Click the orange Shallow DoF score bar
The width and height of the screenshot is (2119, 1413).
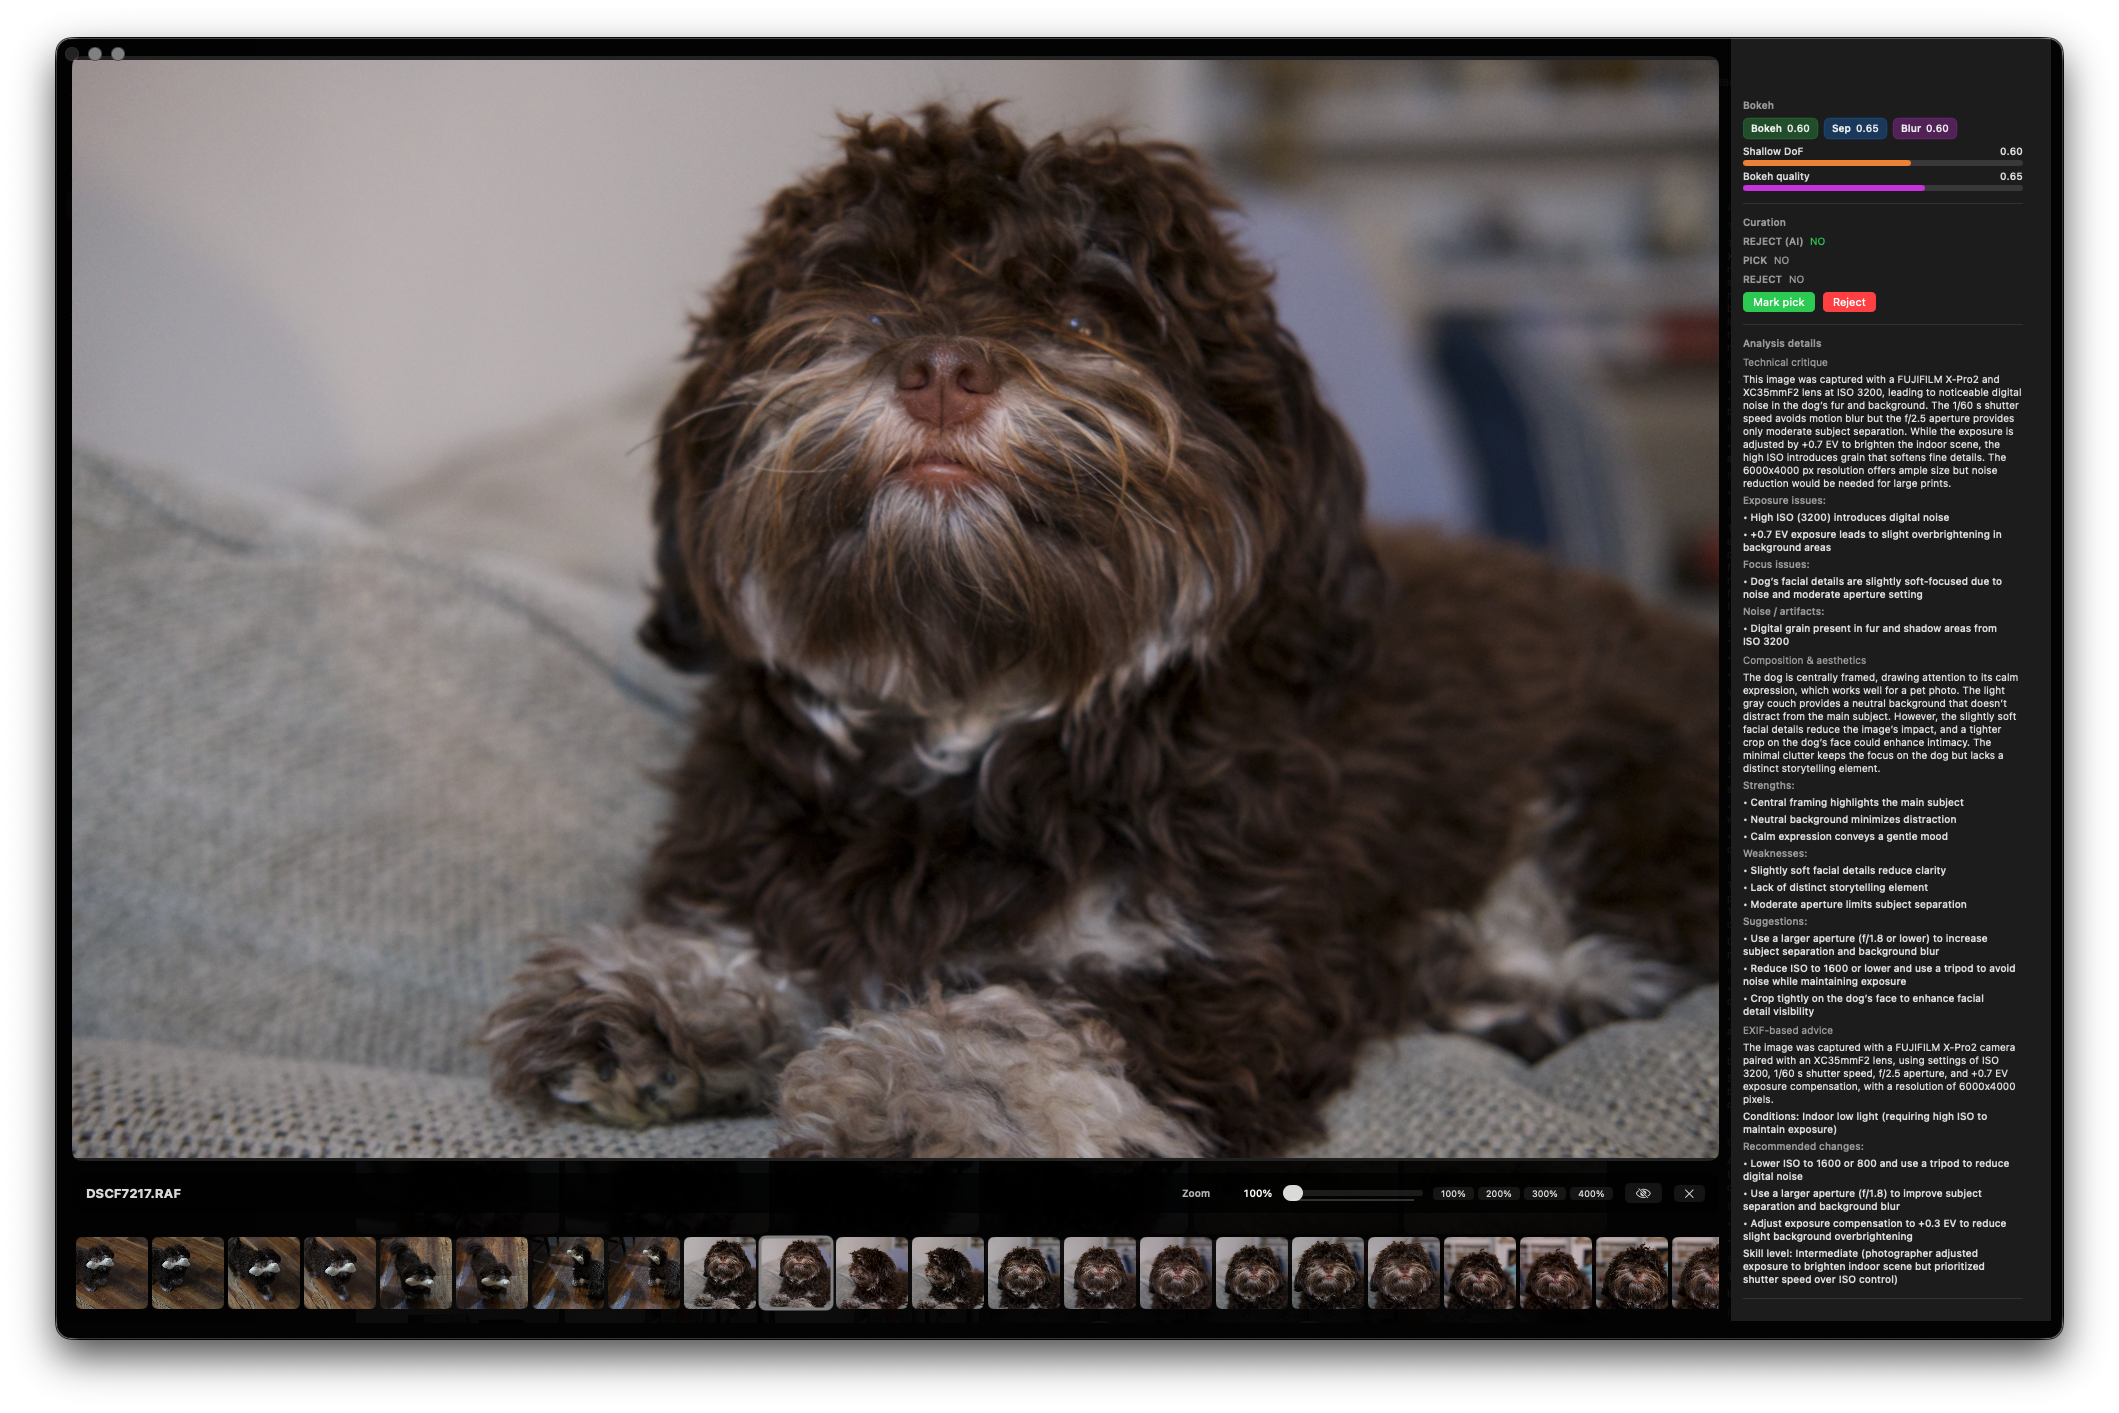point(1826,163)
